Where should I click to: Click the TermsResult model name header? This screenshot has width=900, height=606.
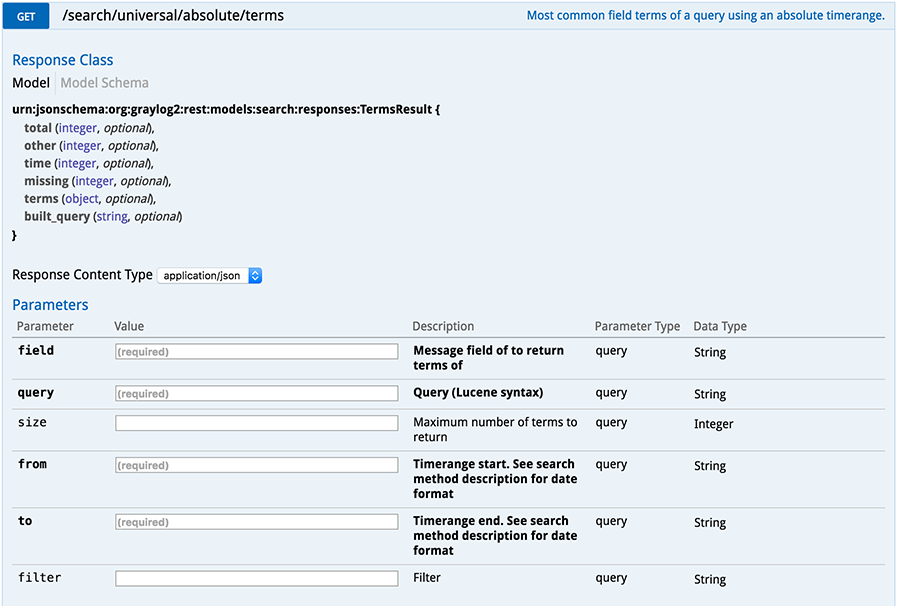point(226,110)
